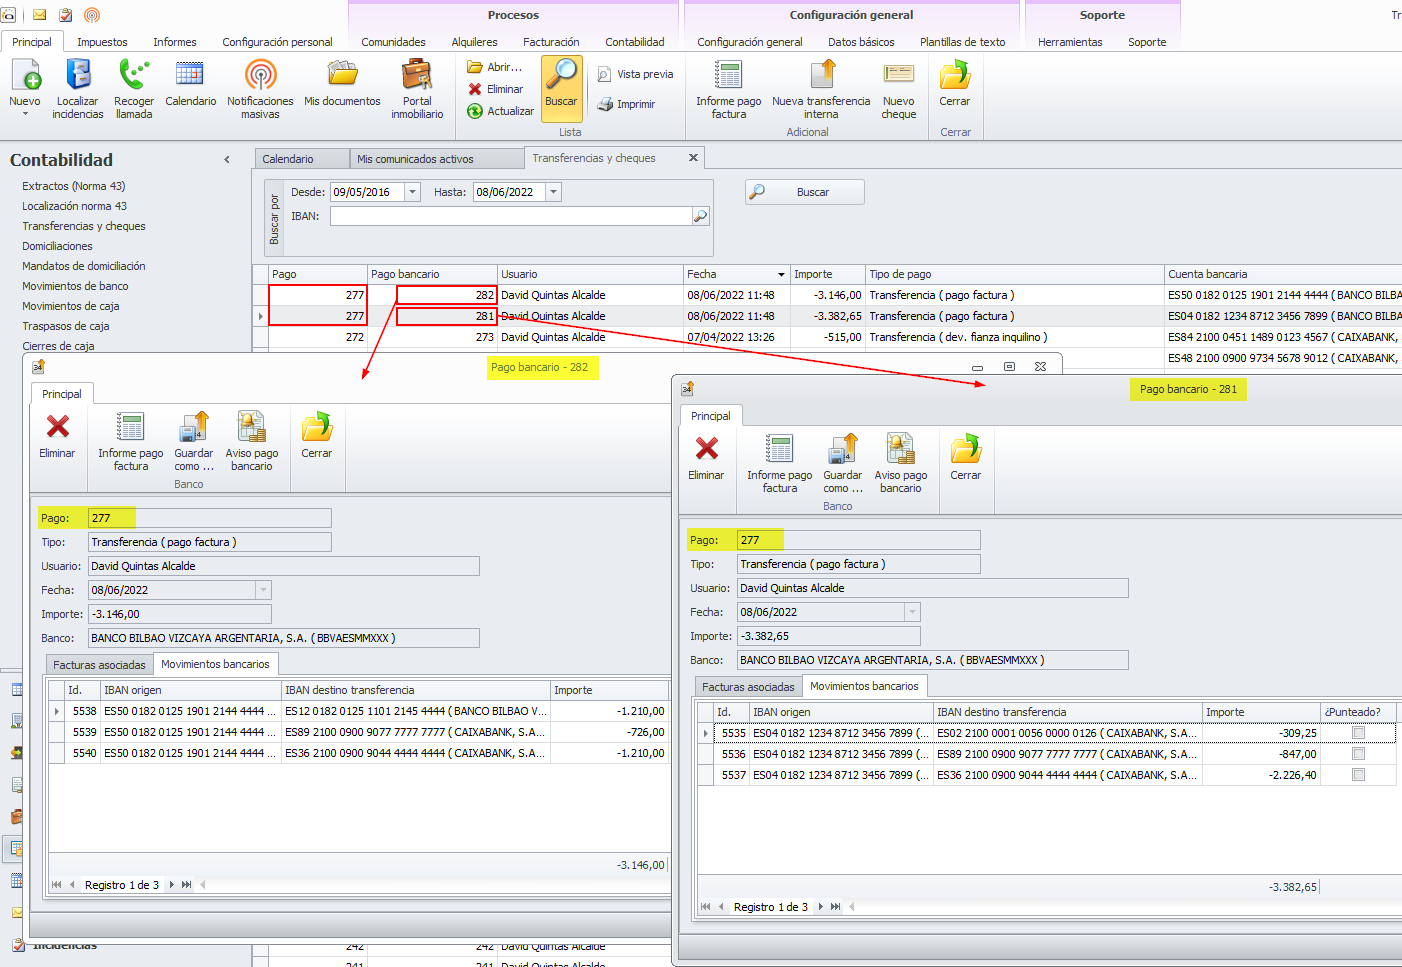Image resolution: width=1402 pixels, height=967 pixels.
Task: Click Informe pago factura in main ribbon
Action: point(729,88)
